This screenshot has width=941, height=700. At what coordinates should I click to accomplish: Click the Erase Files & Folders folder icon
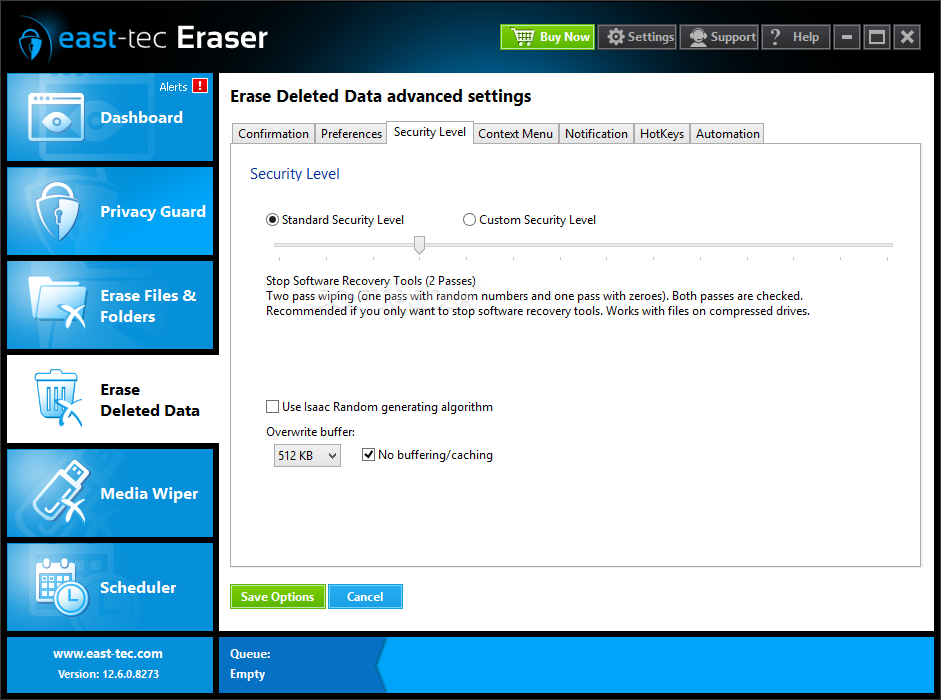point(58,304)
